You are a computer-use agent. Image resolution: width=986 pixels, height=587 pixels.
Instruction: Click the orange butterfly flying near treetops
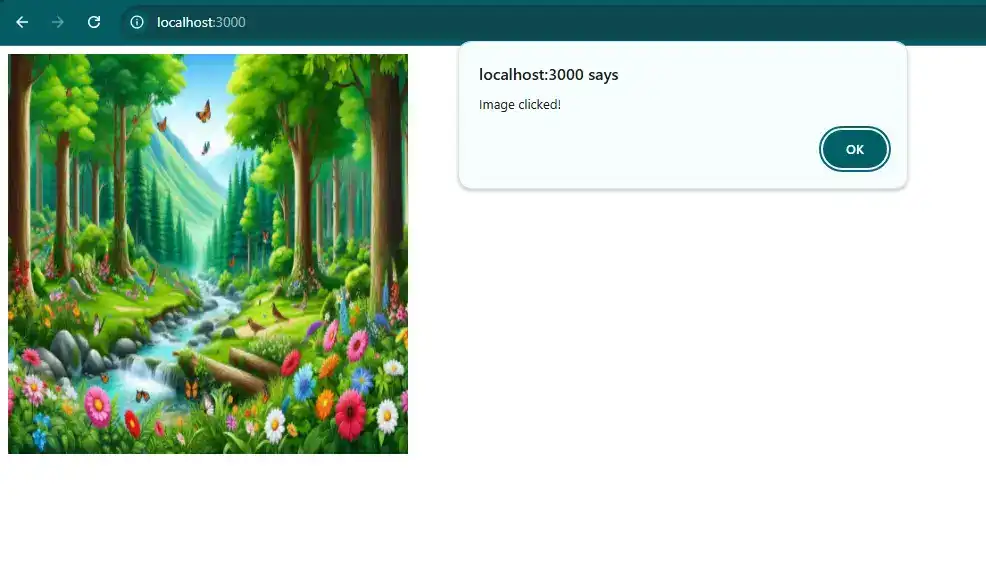click(x=204, y=111)
